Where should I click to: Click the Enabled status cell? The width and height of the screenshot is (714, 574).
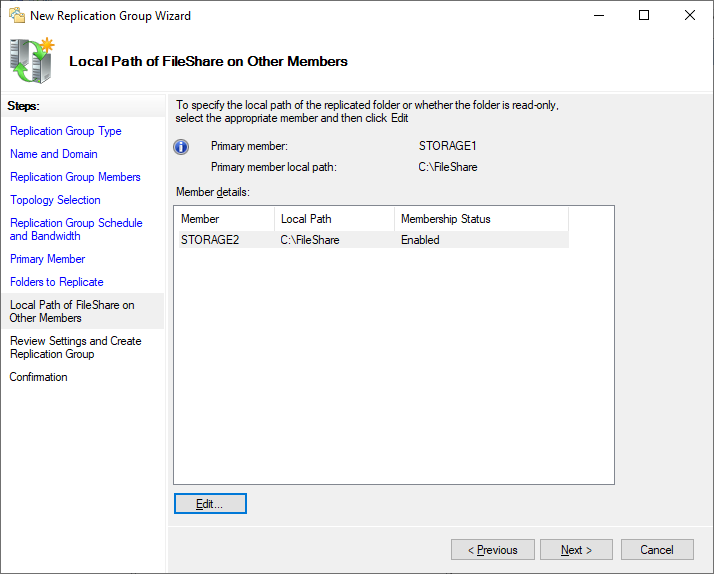click(420, 240)
